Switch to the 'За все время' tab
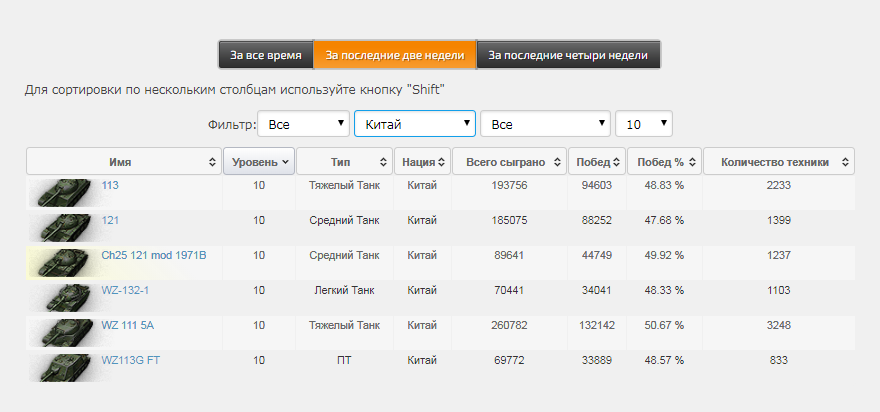Viewport: 880px width, 412px height. tap(266, 55)
